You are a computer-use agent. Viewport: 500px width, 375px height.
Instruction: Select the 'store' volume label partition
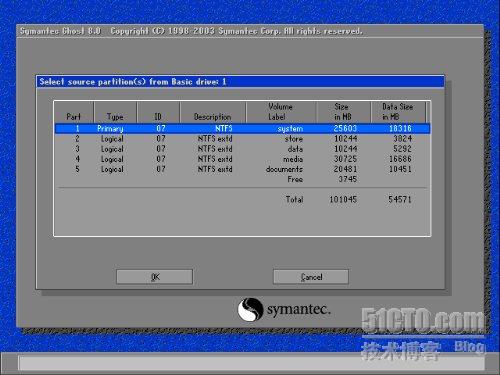[243, 139]
